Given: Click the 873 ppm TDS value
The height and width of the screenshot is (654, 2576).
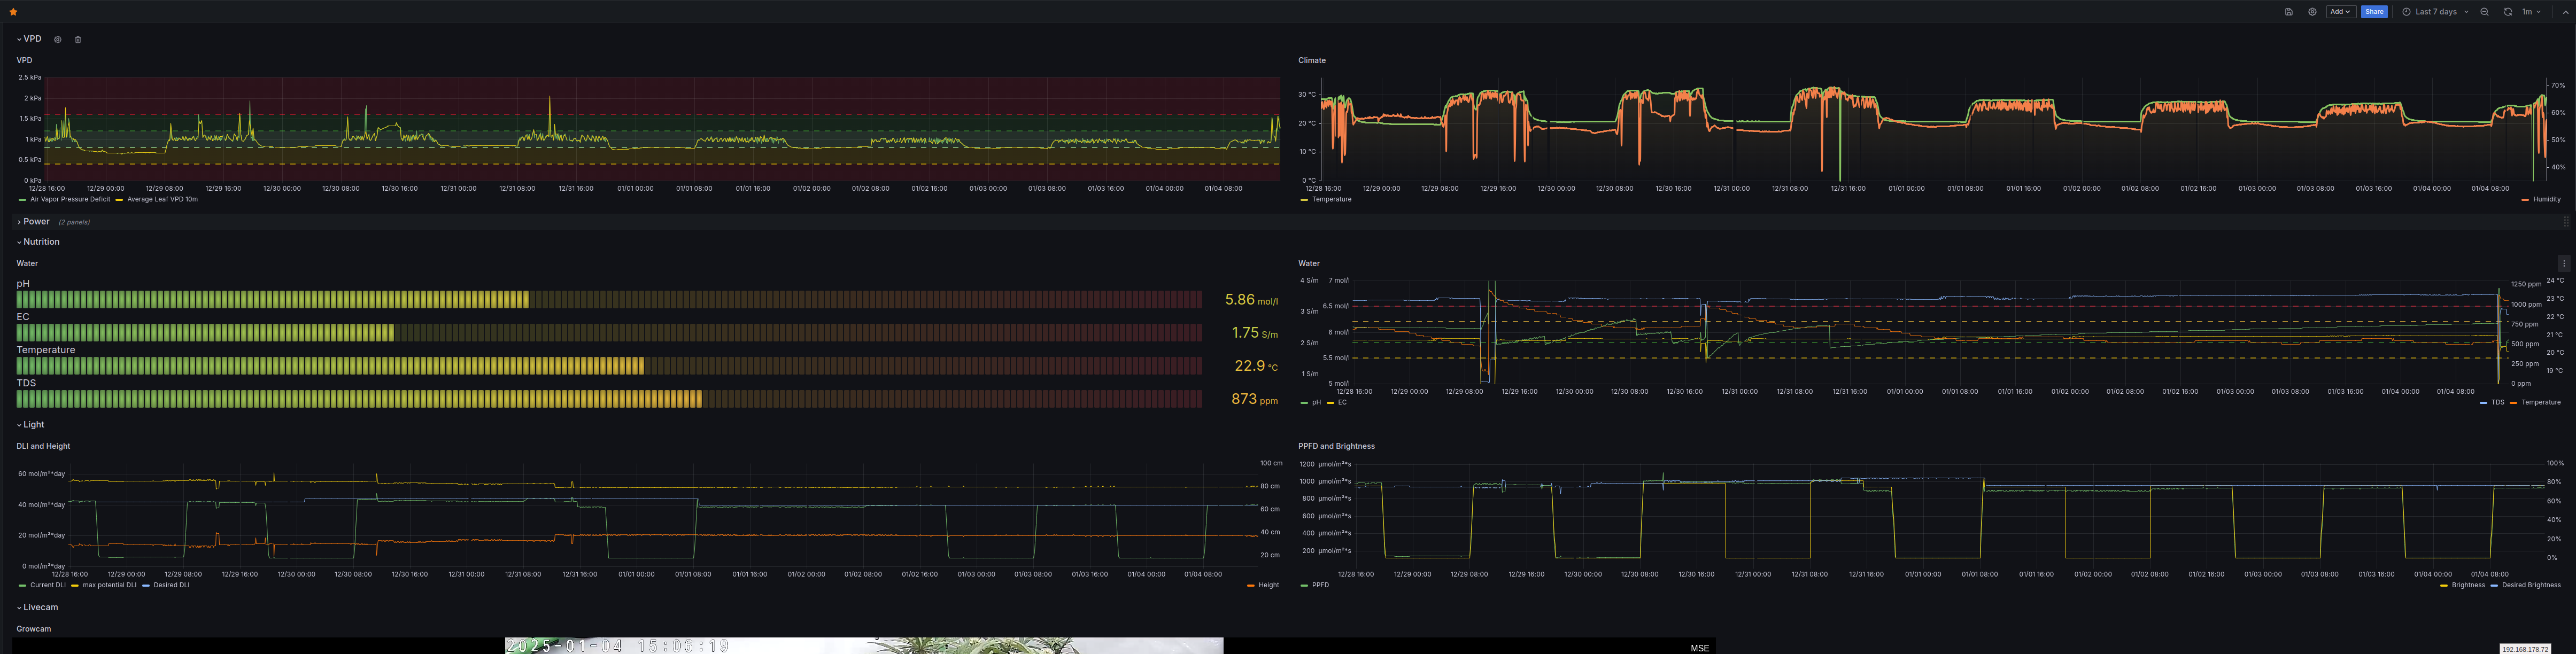Looking at the screenshot, I should click(1254, 399).
